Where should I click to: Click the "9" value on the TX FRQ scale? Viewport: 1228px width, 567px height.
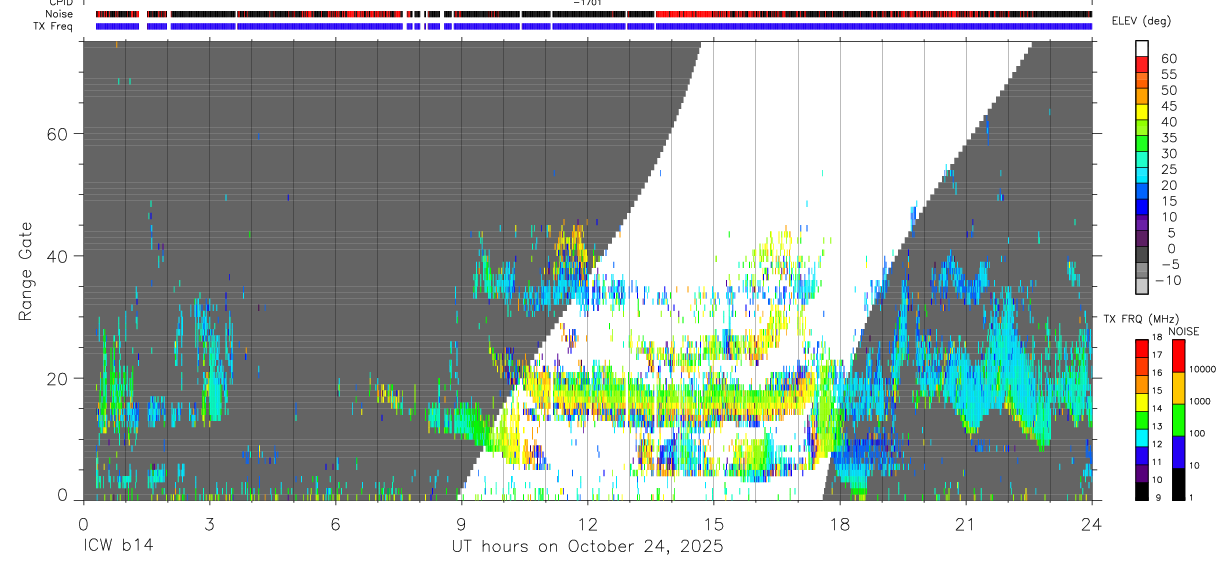click(1157, 498)
